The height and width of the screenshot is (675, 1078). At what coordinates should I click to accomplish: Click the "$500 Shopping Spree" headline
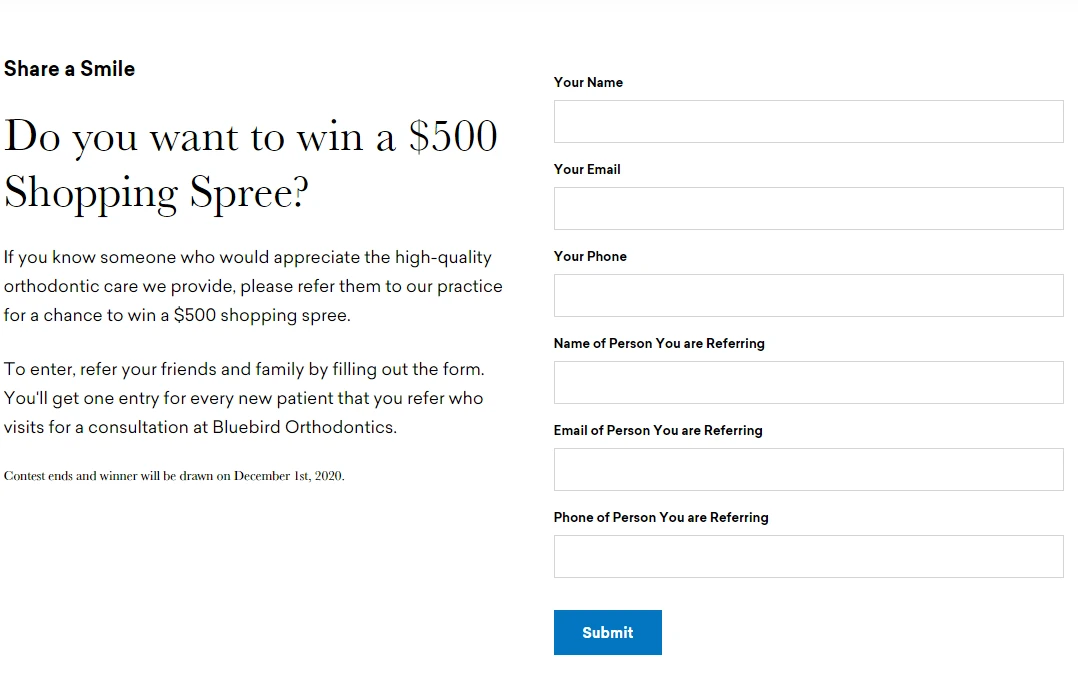(x=250, y=164)
